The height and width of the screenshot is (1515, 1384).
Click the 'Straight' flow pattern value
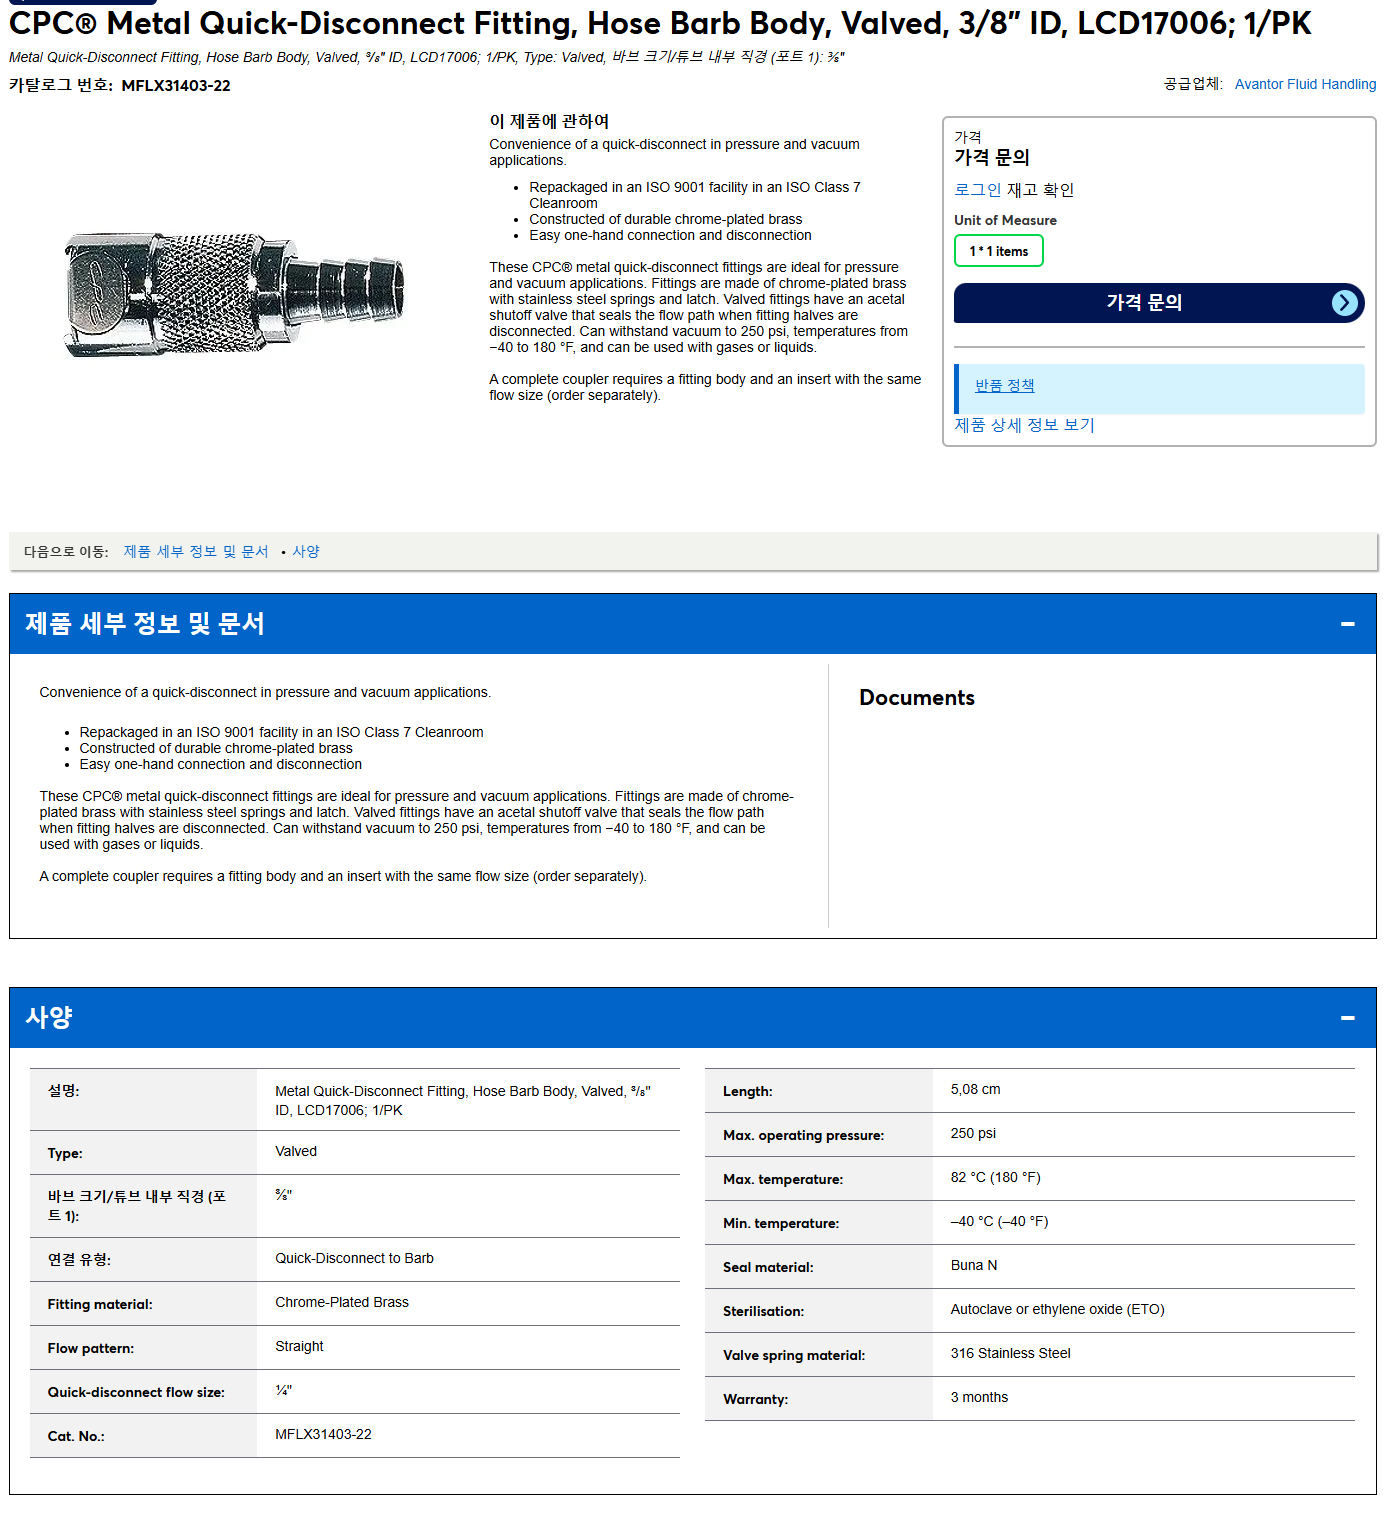pos(299,1346)
